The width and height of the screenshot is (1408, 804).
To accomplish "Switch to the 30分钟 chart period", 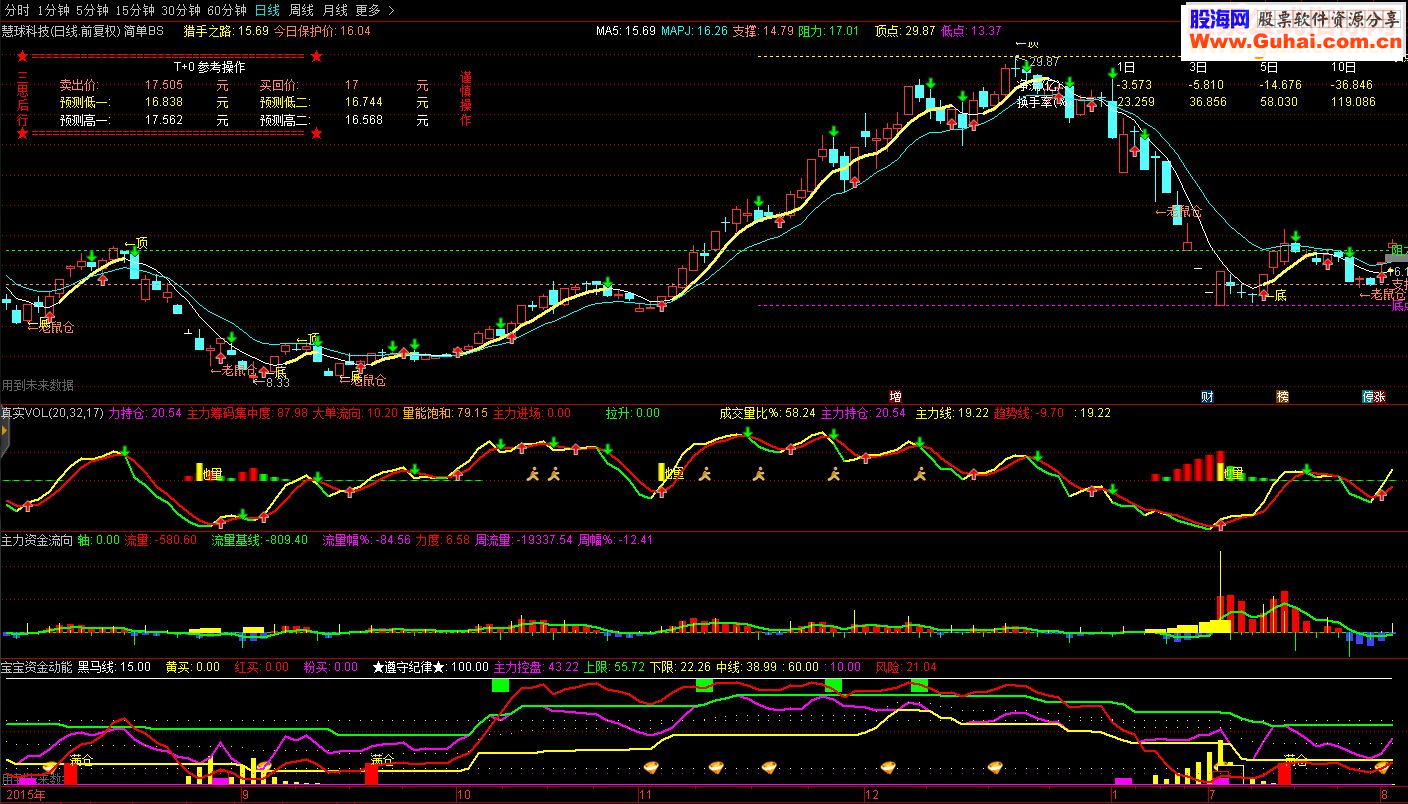I will (180, 10).
